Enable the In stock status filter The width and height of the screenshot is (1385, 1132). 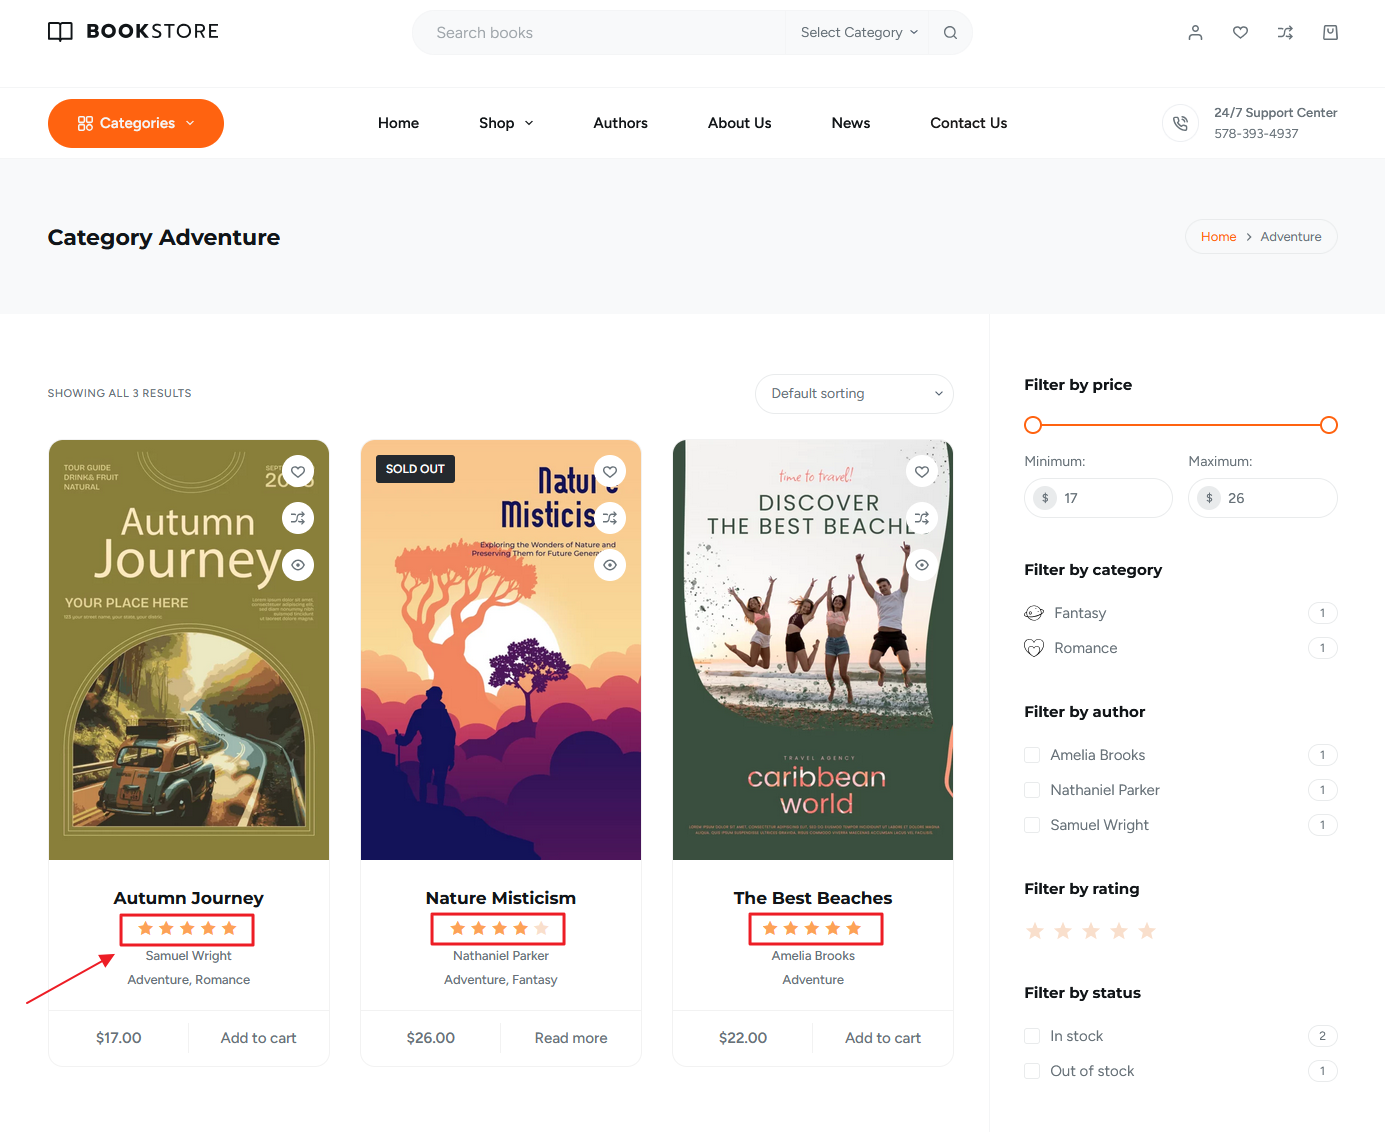point(1032,1036)
